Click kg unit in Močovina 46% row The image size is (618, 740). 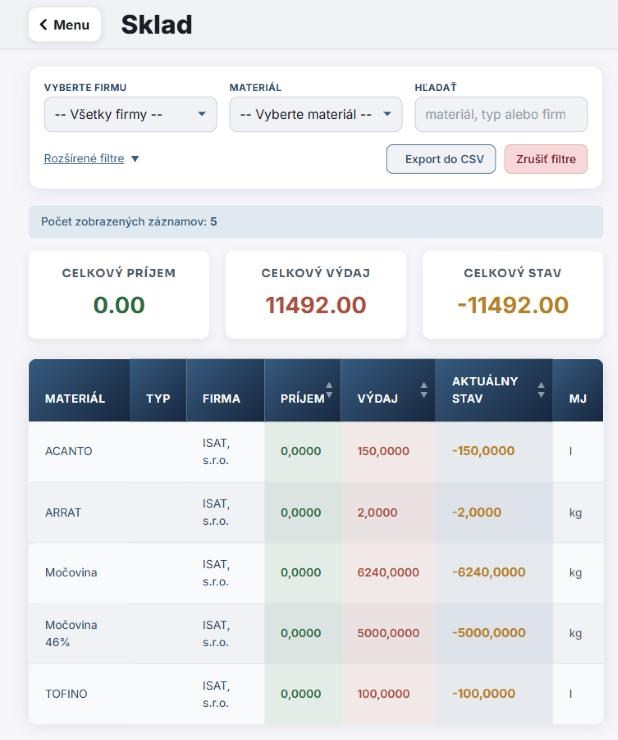(x=576, y=633)
